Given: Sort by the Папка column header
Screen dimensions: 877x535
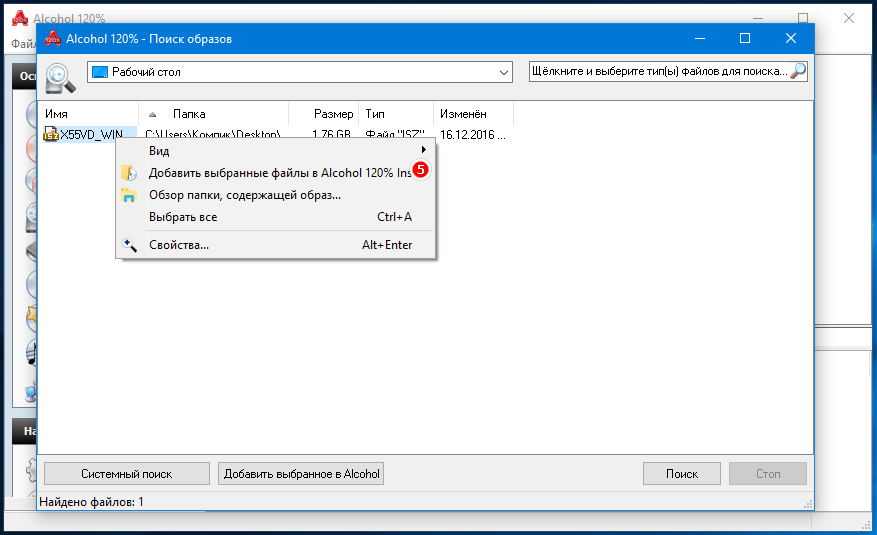Looking at the screenshot, I should (x=213, y=114).
